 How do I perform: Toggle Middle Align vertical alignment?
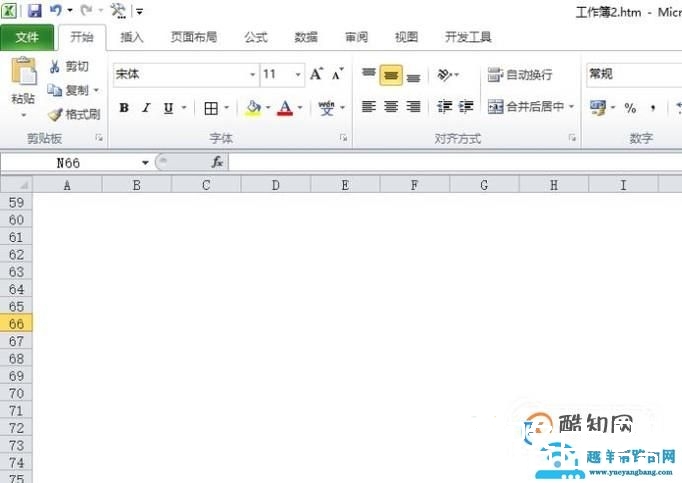click(x=391, y=75)
